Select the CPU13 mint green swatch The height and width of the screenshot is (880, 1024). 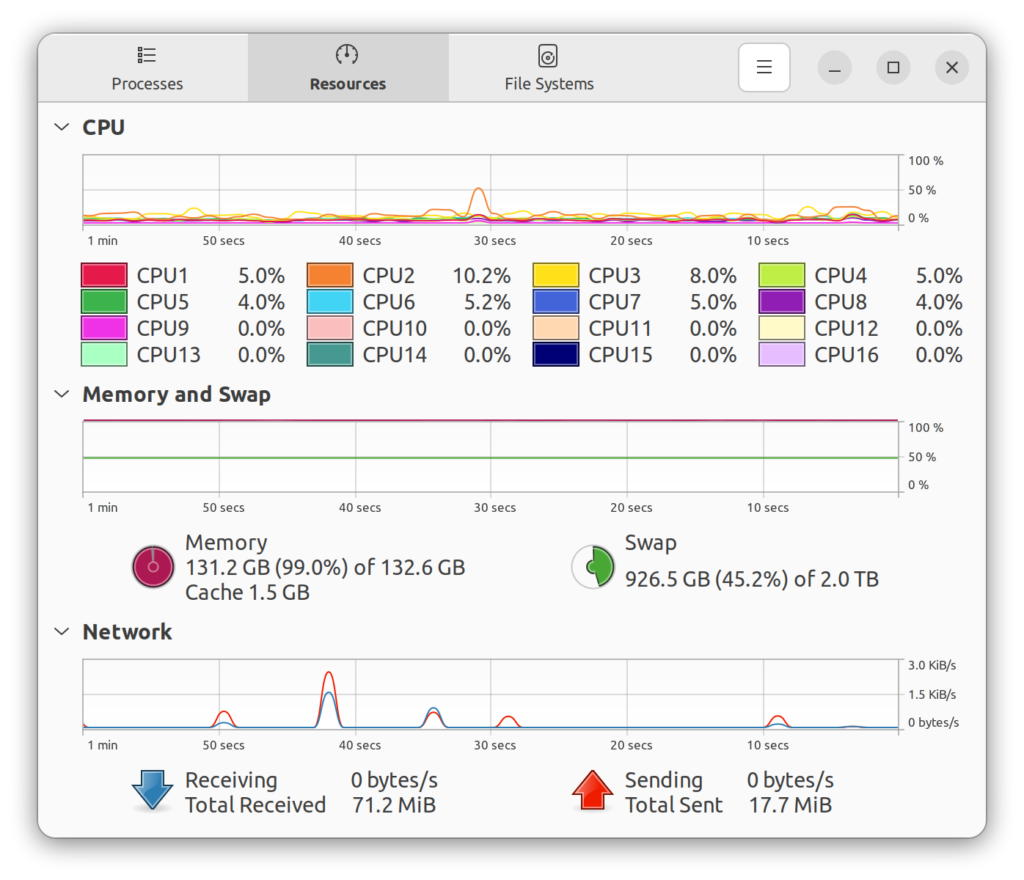coord(104,355)
